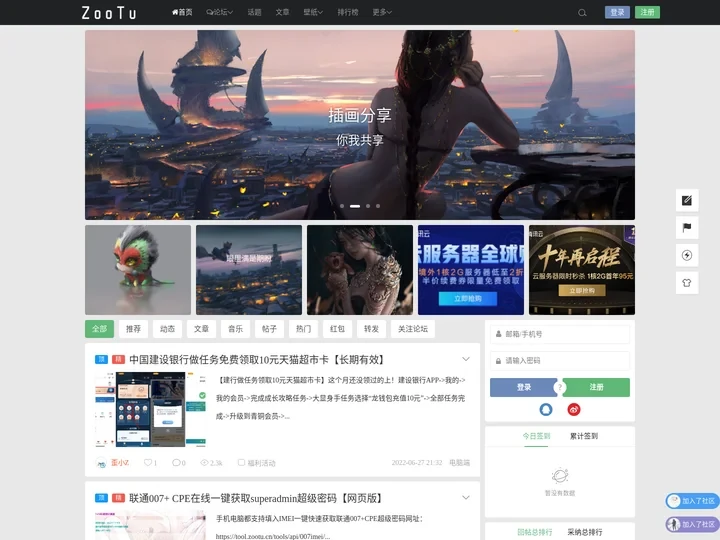Viewport: 720px width, 540px height.
Task: Select third carousel indicator dot
Action: pos(368,206)
